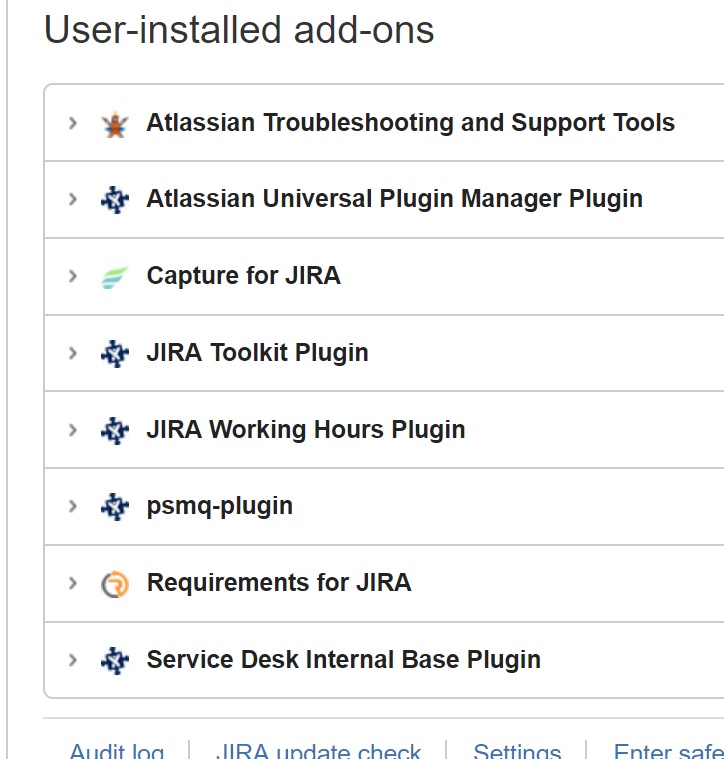Select the JIRA Working Hours Plugin name
This screenshot has width=724, height=759.
pyautogui.click(x=306, y=429)
